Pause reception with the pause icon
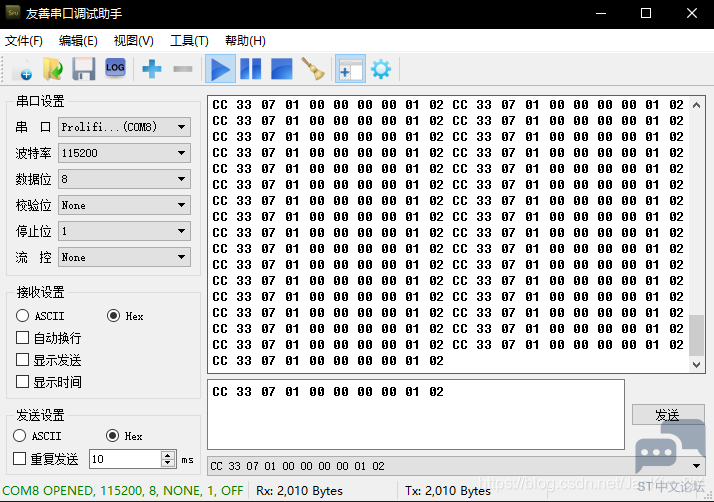Screen dimensions: 714x502 click(250, 69)
